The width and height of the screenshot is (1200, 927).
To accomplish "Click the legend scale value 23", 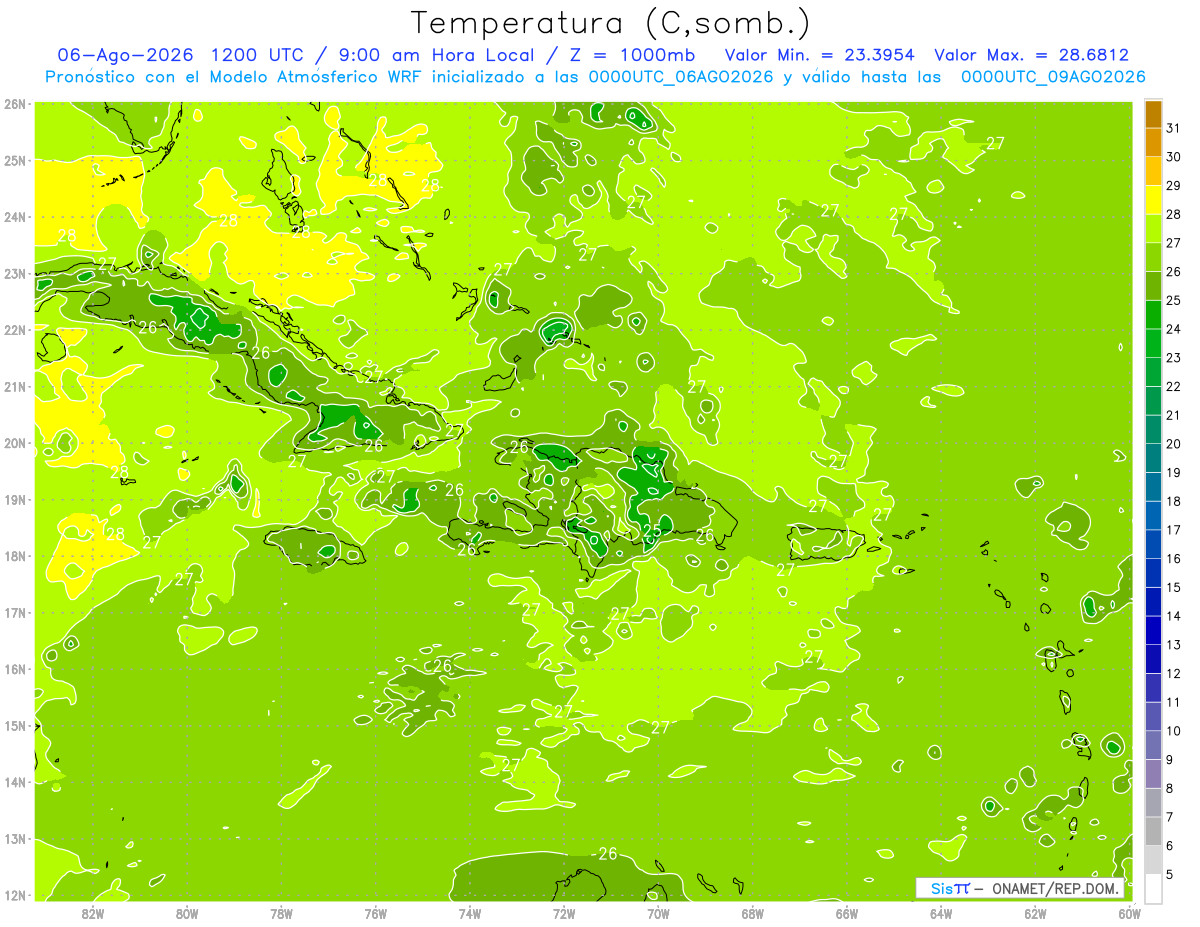I will (1174, 358).
